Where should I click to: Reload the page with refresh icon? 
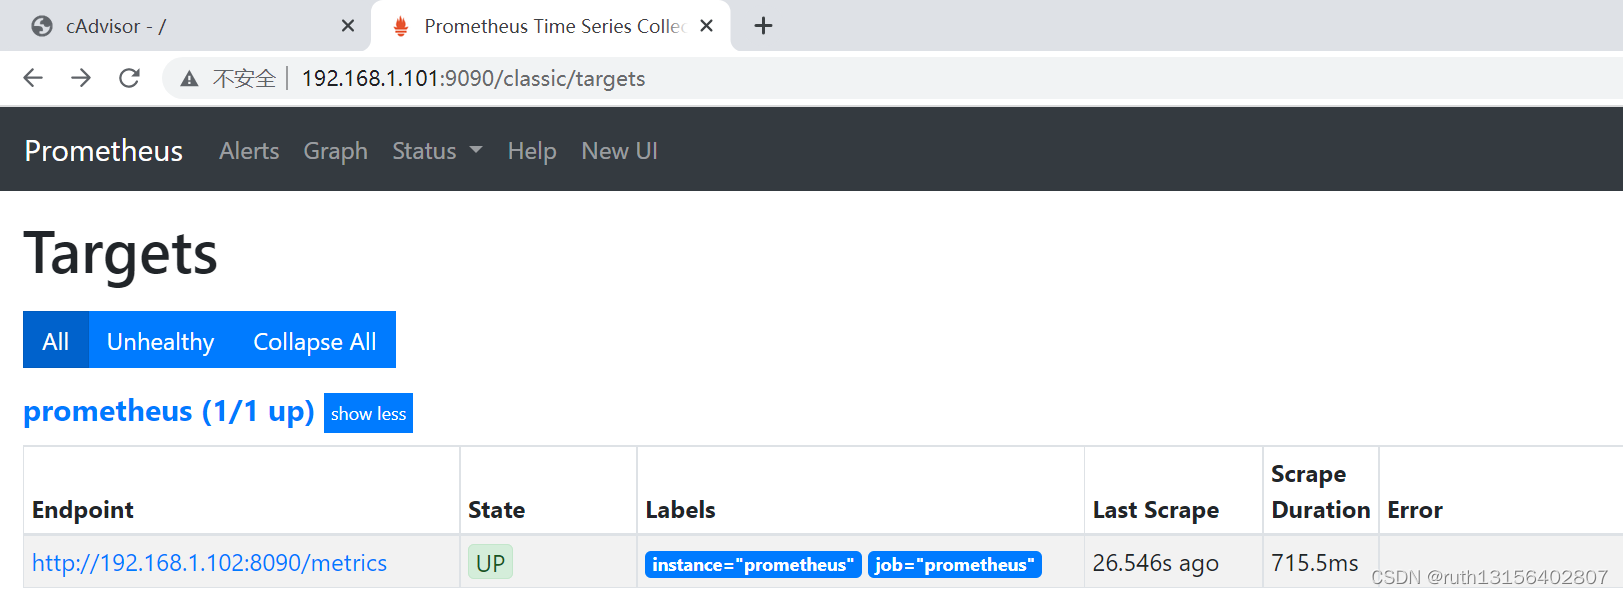[x=129, y=78]
